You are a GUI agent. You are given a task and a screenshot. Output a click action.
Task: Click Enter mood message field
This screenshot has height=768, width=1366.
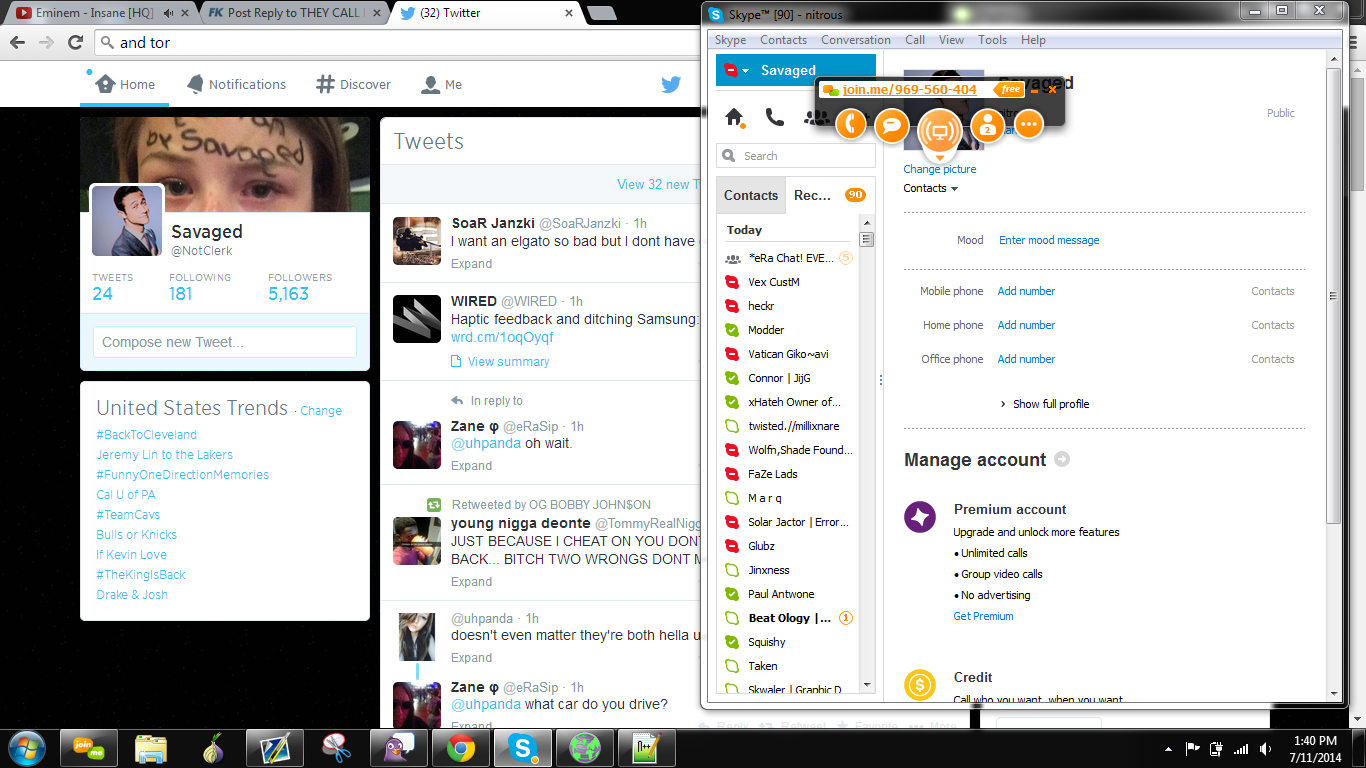(1049, 240)
